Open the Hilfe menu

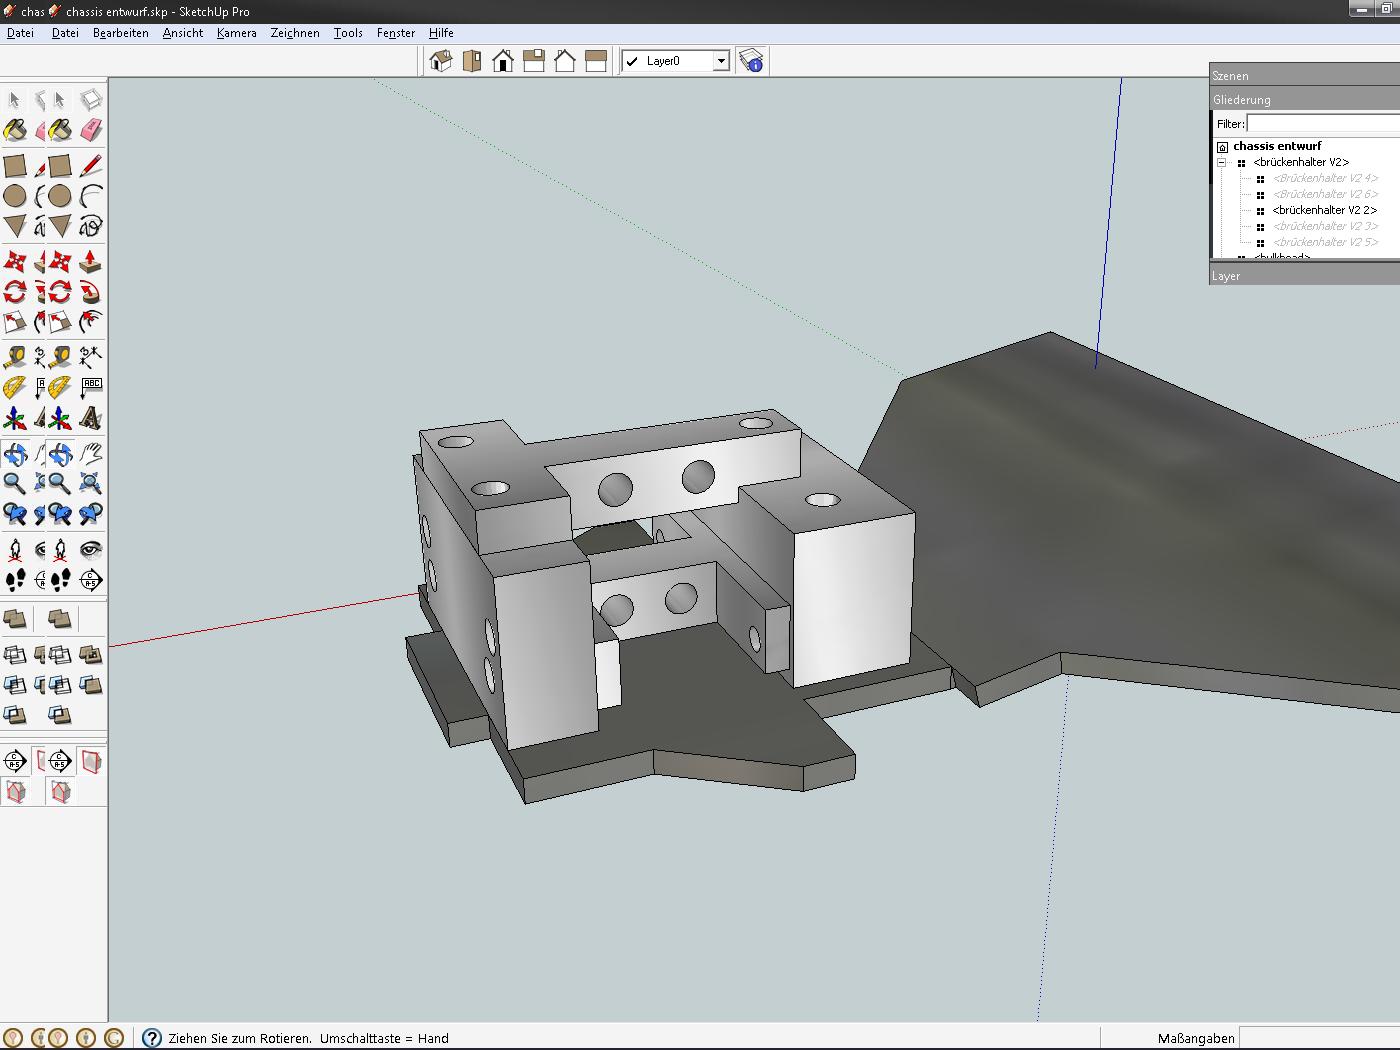(441, 33)
